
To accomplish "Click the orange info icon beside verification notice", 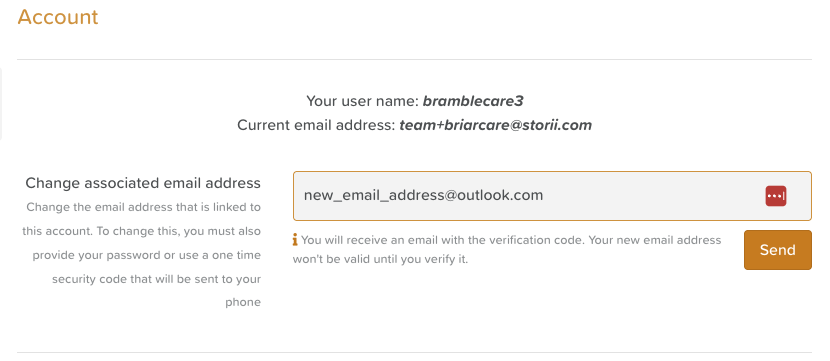I will (x=295, y=240).
